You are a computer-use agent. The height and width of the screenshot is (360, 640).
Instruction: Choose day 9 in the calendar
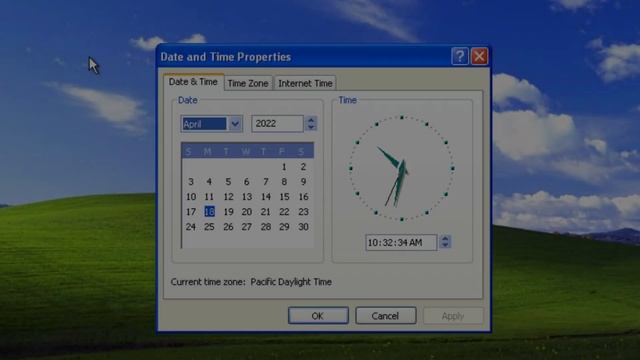coord(303,182)
